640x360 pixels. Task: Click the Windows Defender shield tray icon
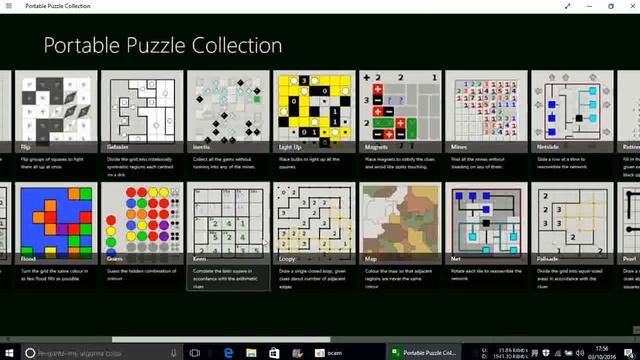[x=546, y=353]
